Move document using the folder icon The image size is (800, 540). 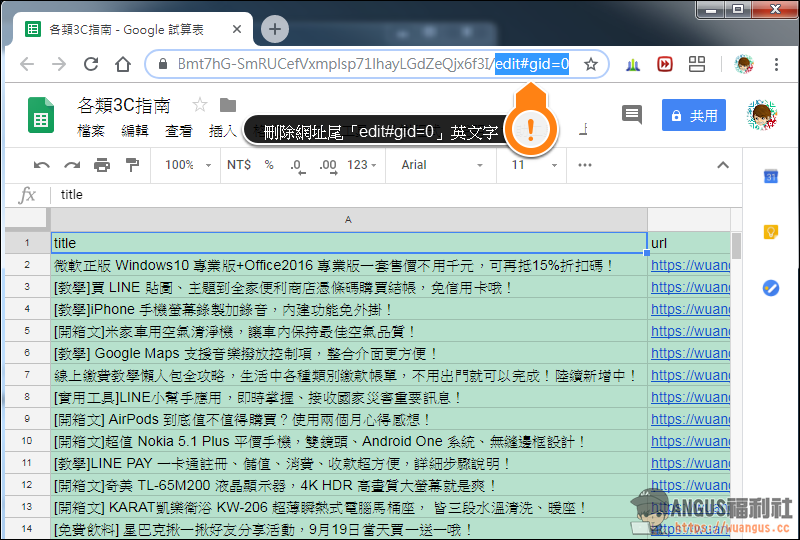228,105
